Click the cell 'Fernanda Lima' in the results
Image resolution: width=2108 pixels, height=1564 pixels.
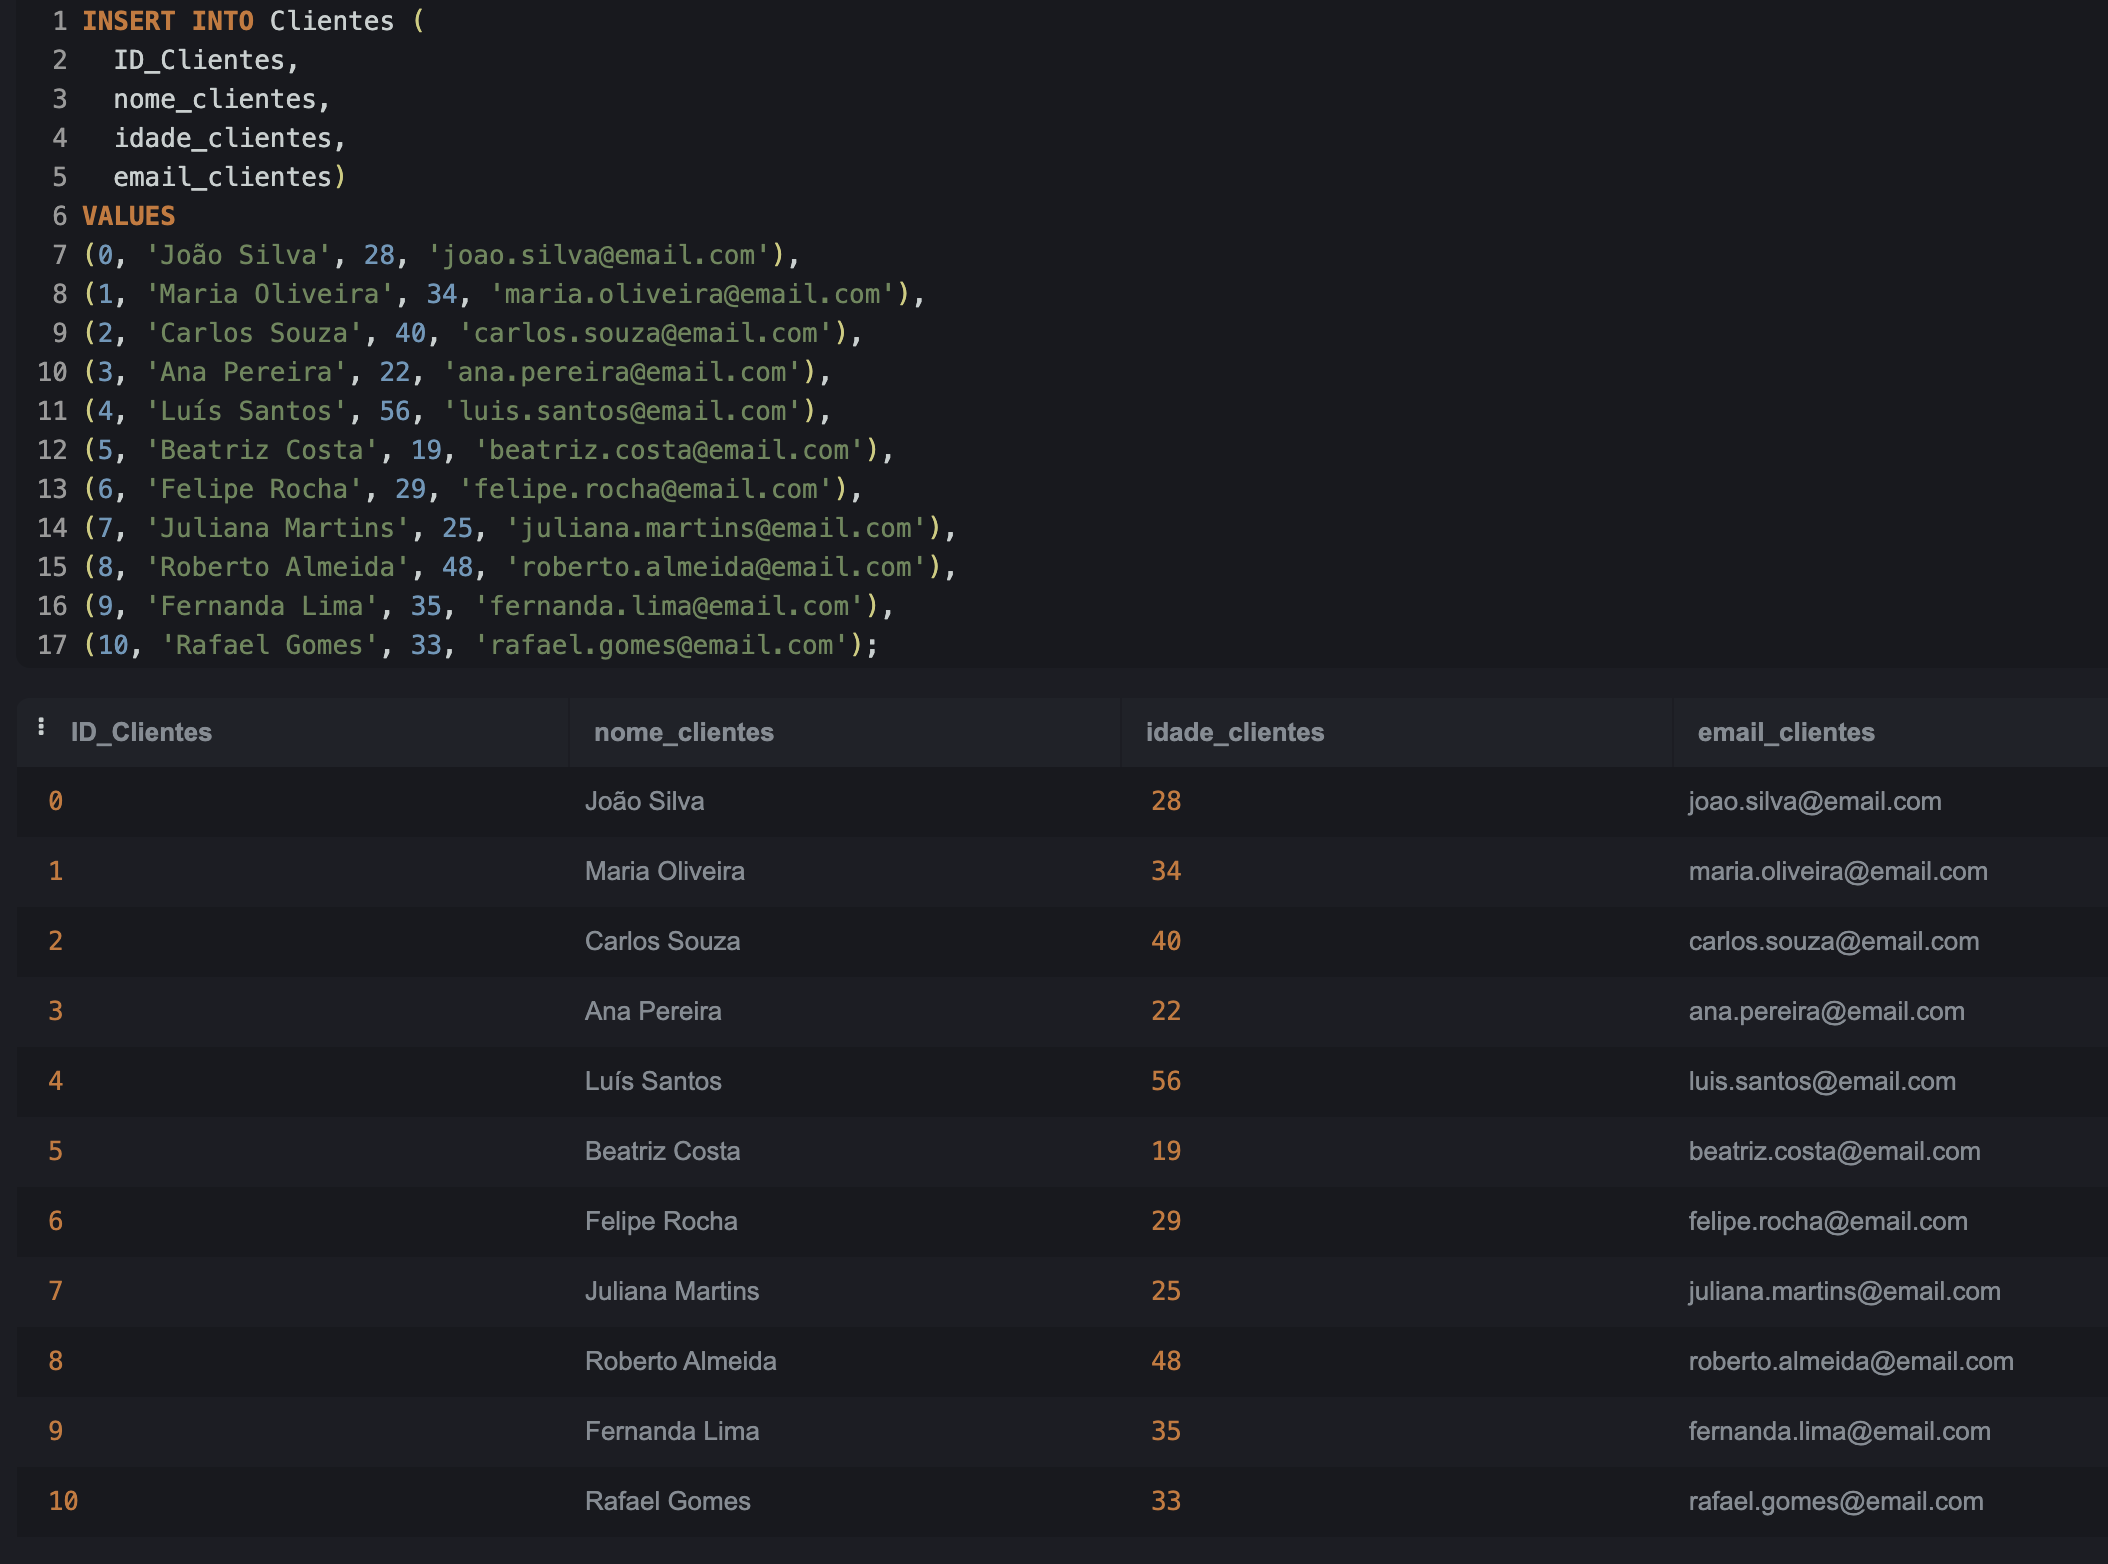tap(672, 1431)
